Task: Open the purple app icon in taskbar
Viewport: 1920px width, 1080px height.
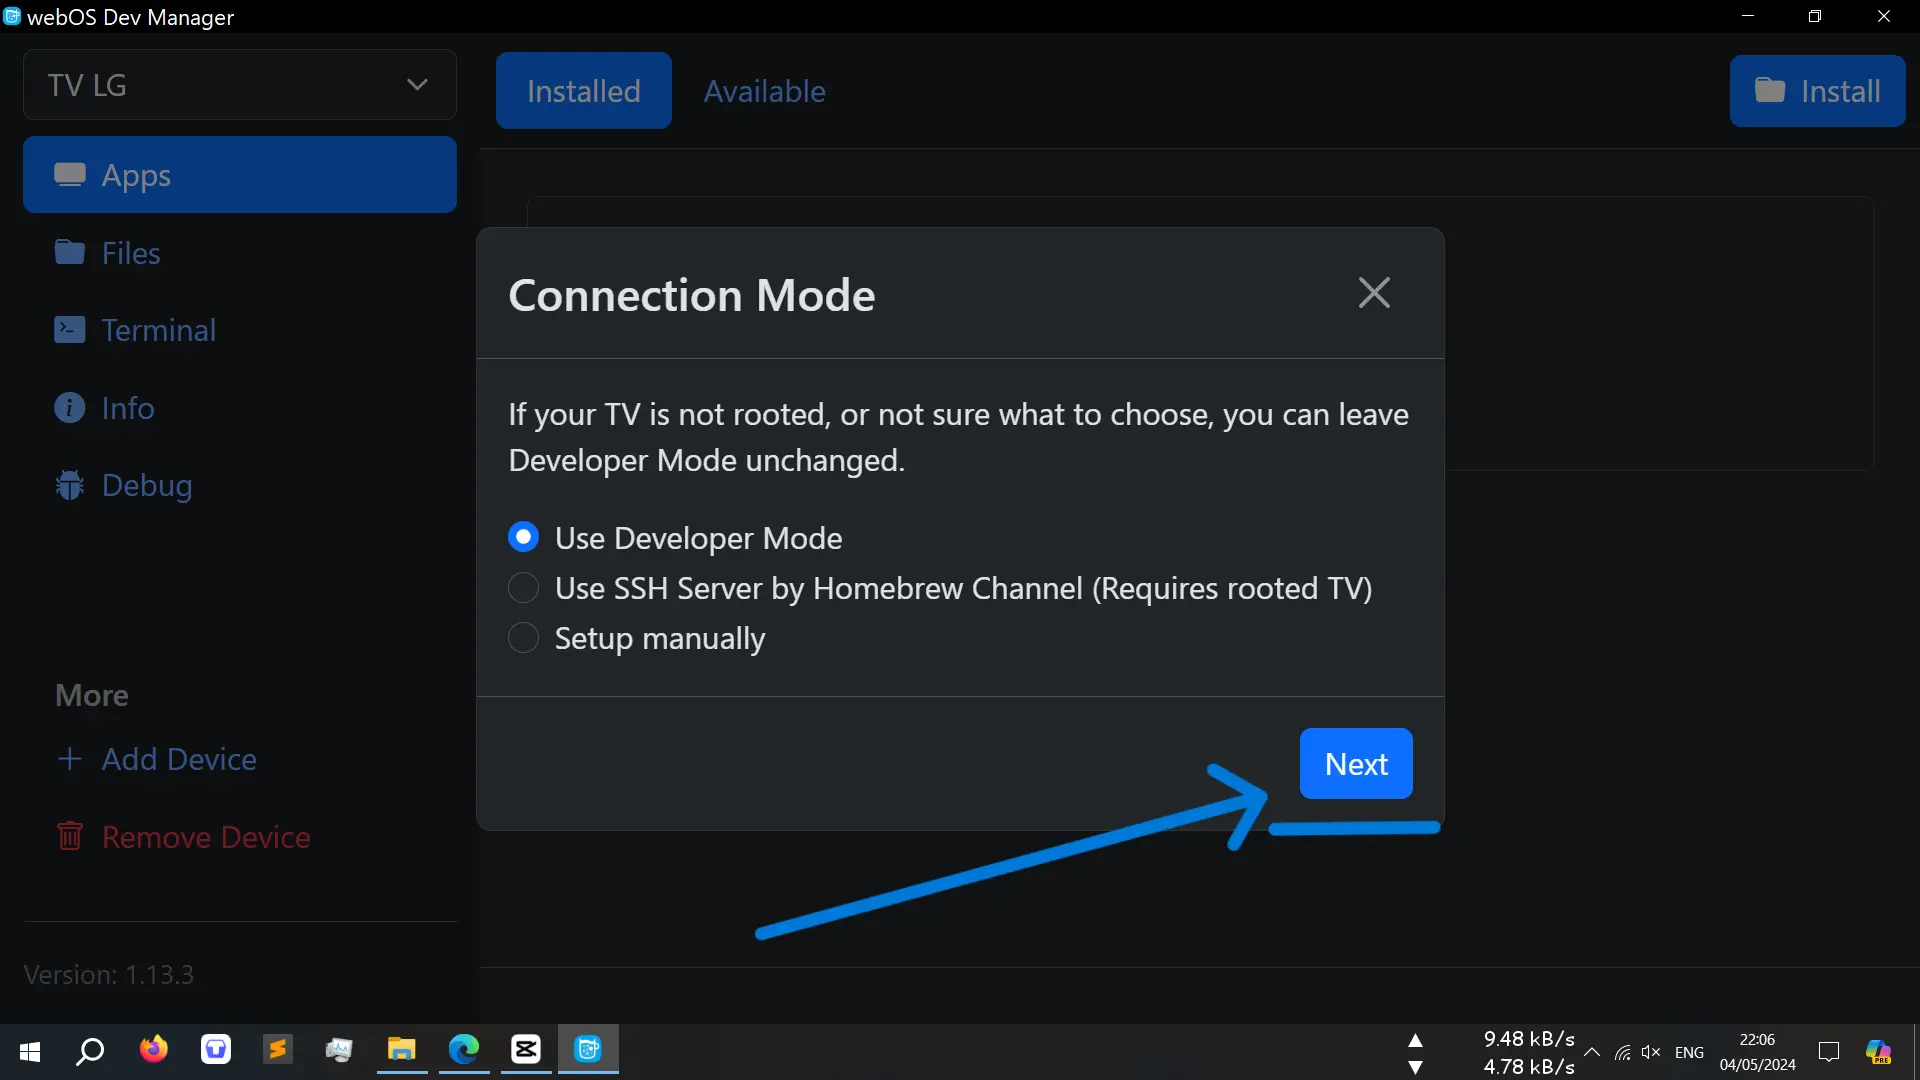Action: pos(215,1049)
